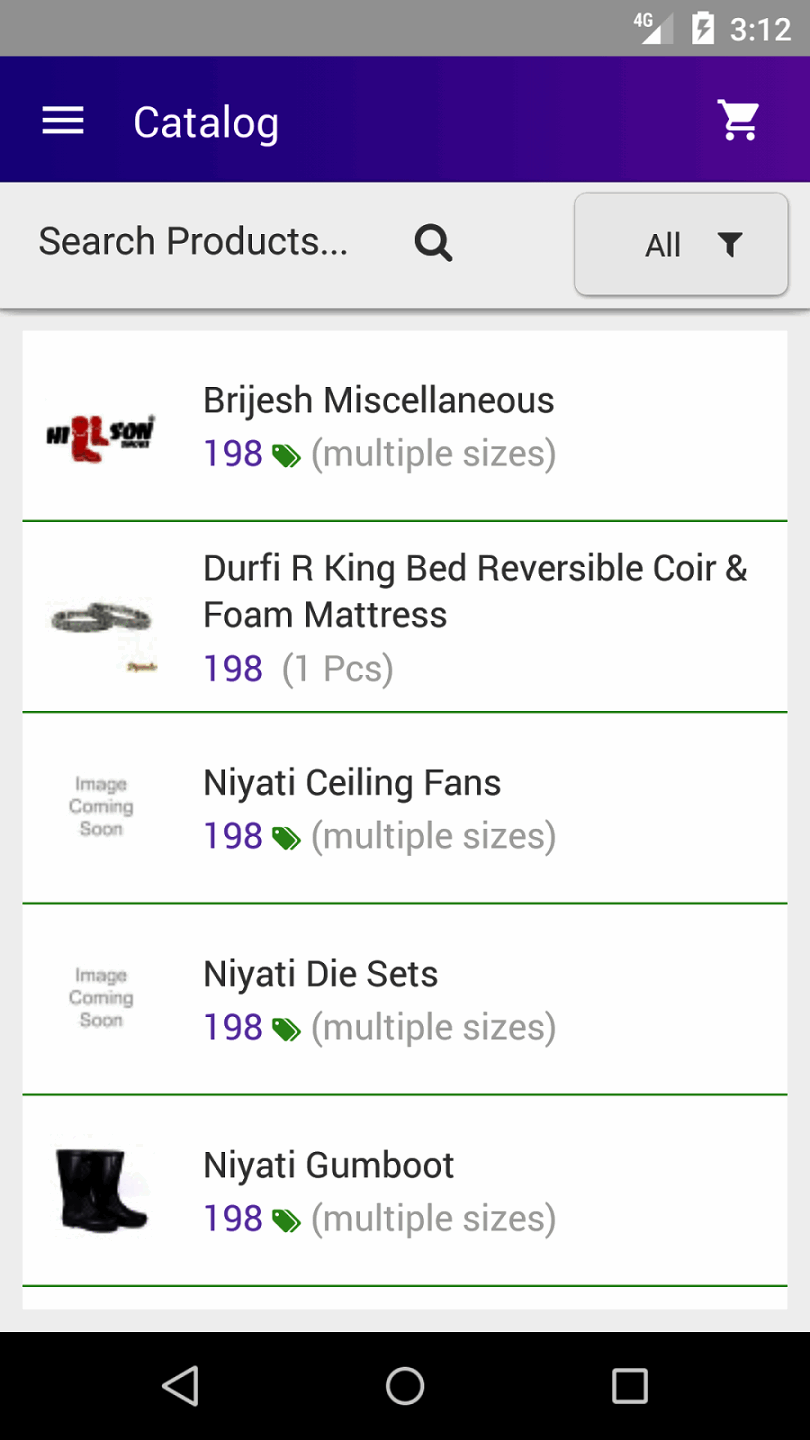Type in the Search Products field
The width and height of the screenshot is (810, 1440).
193,242
